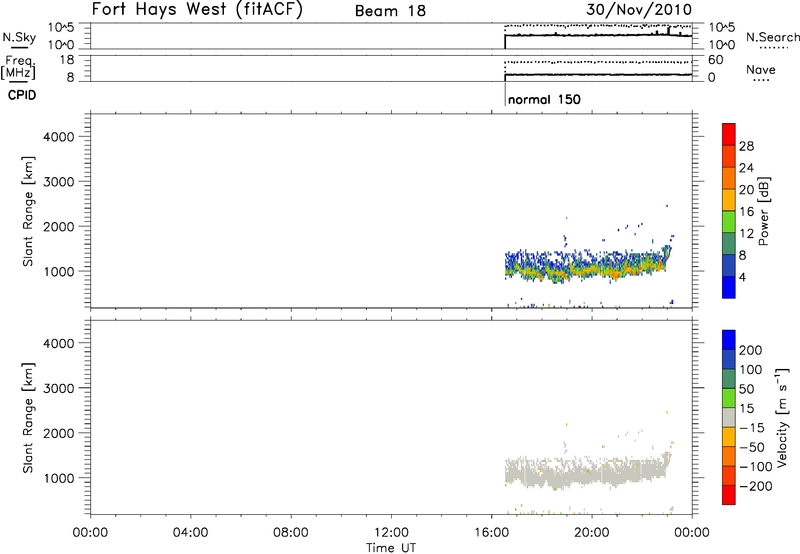Click the "28" value on power colorbar

point(746,146)
